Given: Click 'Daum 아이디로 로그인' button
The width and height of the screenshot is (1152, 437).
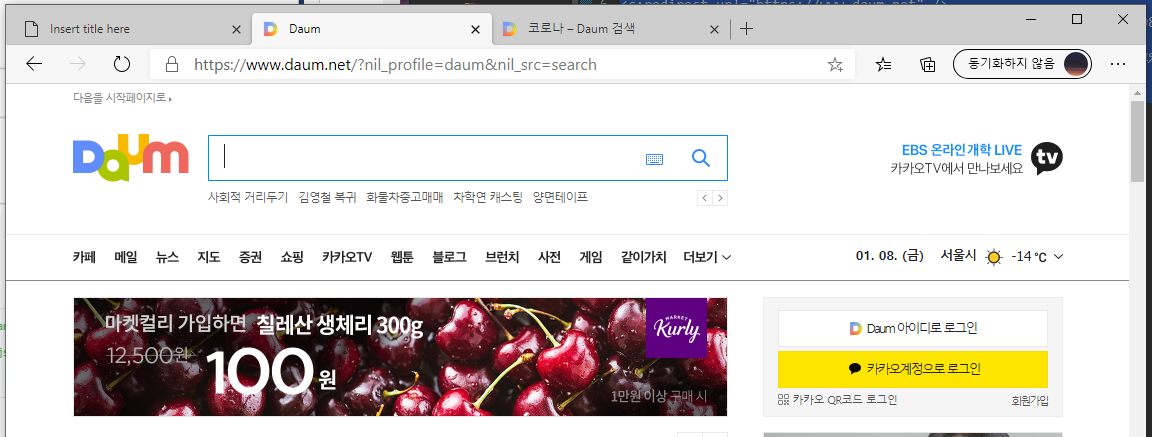Looking at the screenshot, I should [x=912, y=328].
